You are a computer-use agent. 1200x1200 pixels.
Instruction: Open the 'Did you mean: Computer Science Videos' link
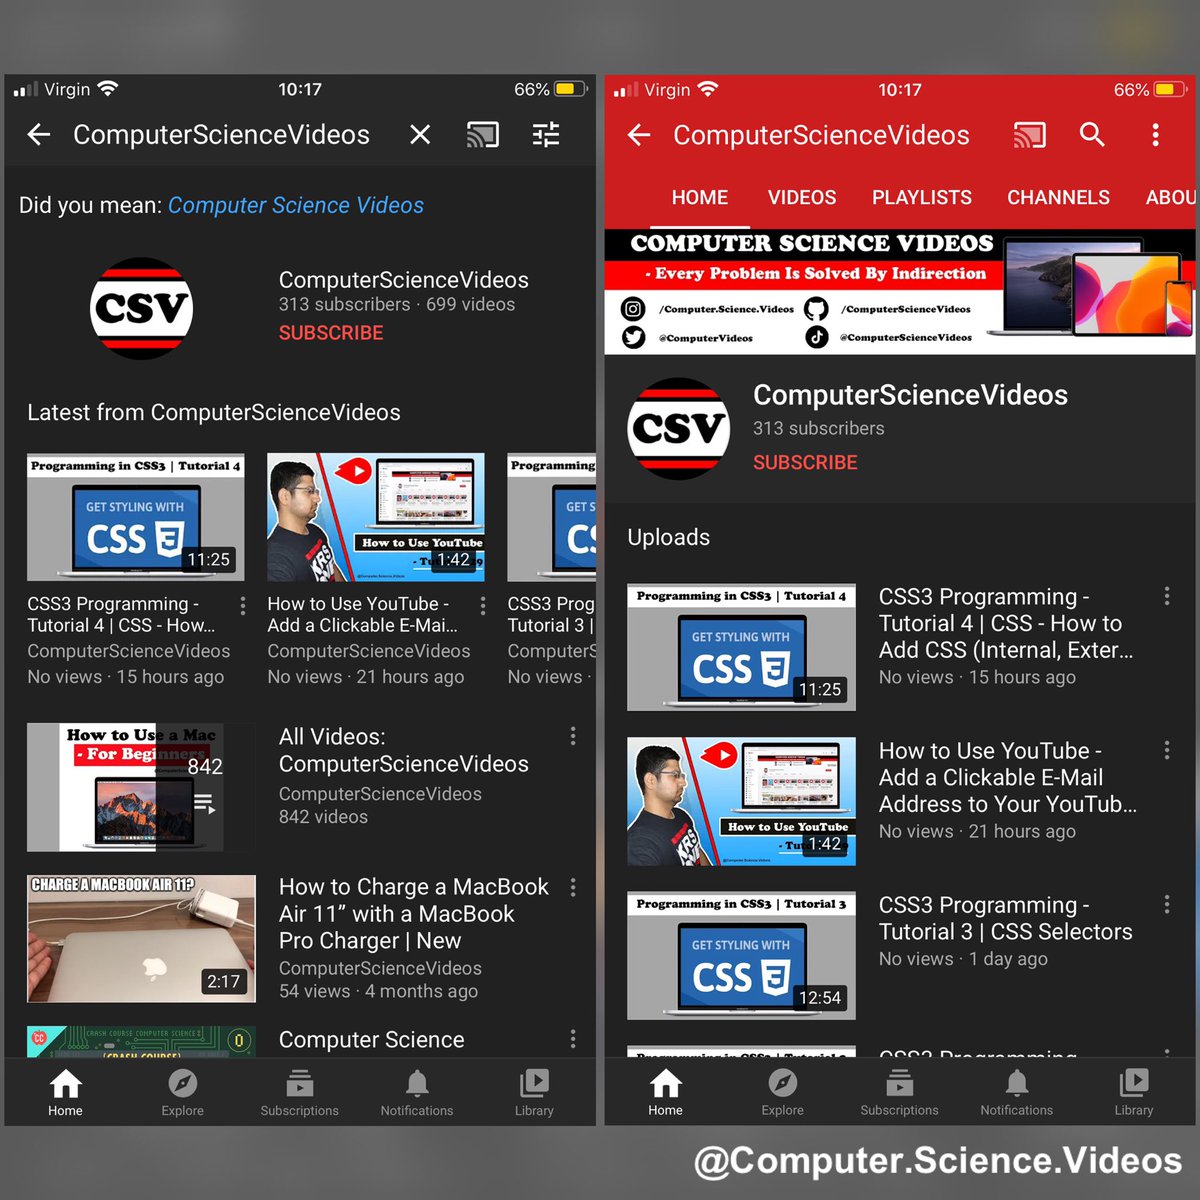pyautogui.click(x=296, y=205)
